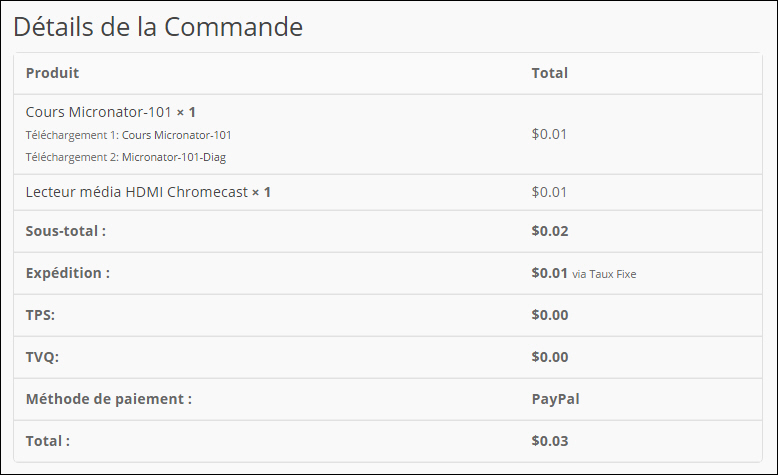Click the Expédition amount $0.01
778x475 pixels.
pos(549,273)
